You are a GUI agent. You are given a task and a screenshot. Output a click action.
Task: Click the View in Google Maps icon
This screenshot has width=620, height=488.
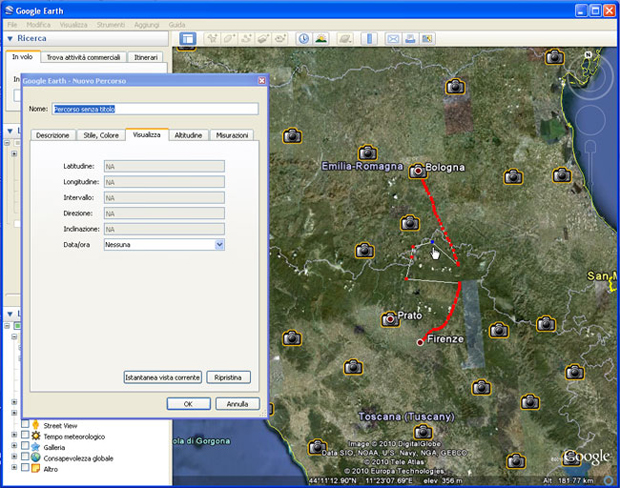point(427,39)
